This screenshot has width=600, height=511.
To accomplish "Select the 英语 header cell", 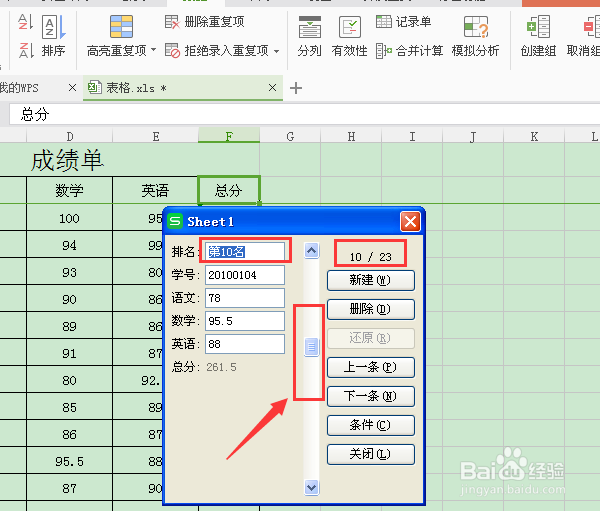I will [155, 190].
